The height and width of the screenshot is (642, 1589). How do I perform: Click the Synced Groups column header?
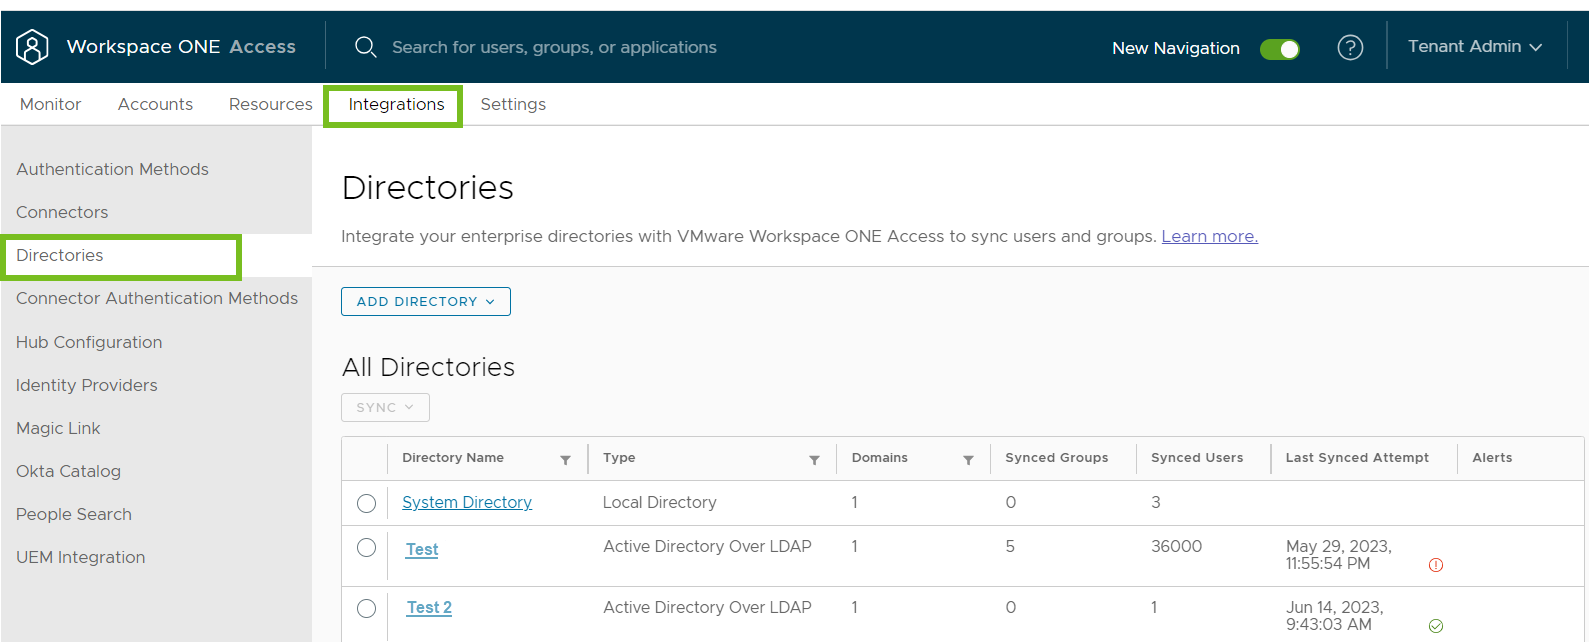point(1056,458)
